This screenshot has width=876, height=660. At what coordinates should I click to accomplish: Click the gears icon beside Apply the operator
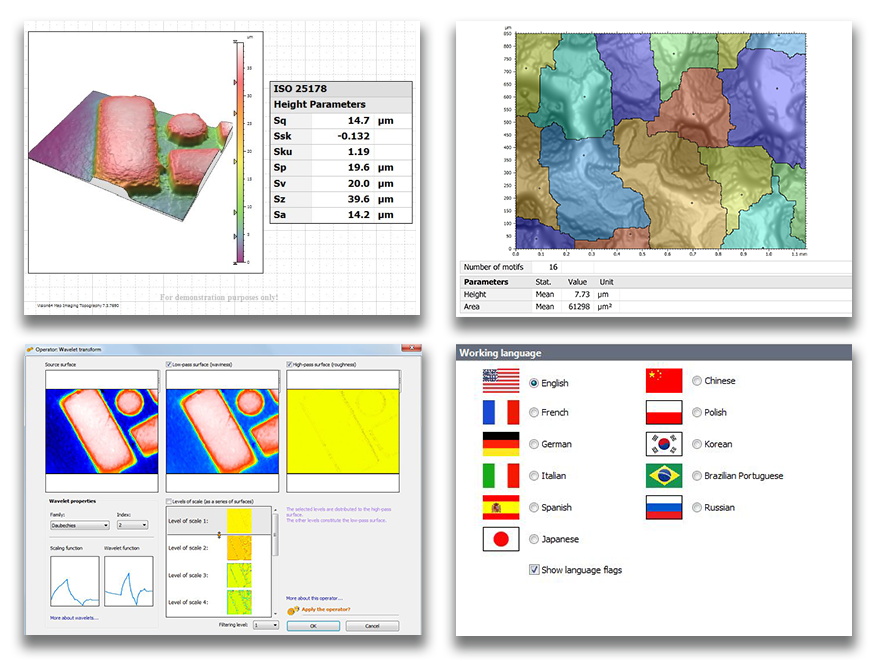tap(292, 610)
